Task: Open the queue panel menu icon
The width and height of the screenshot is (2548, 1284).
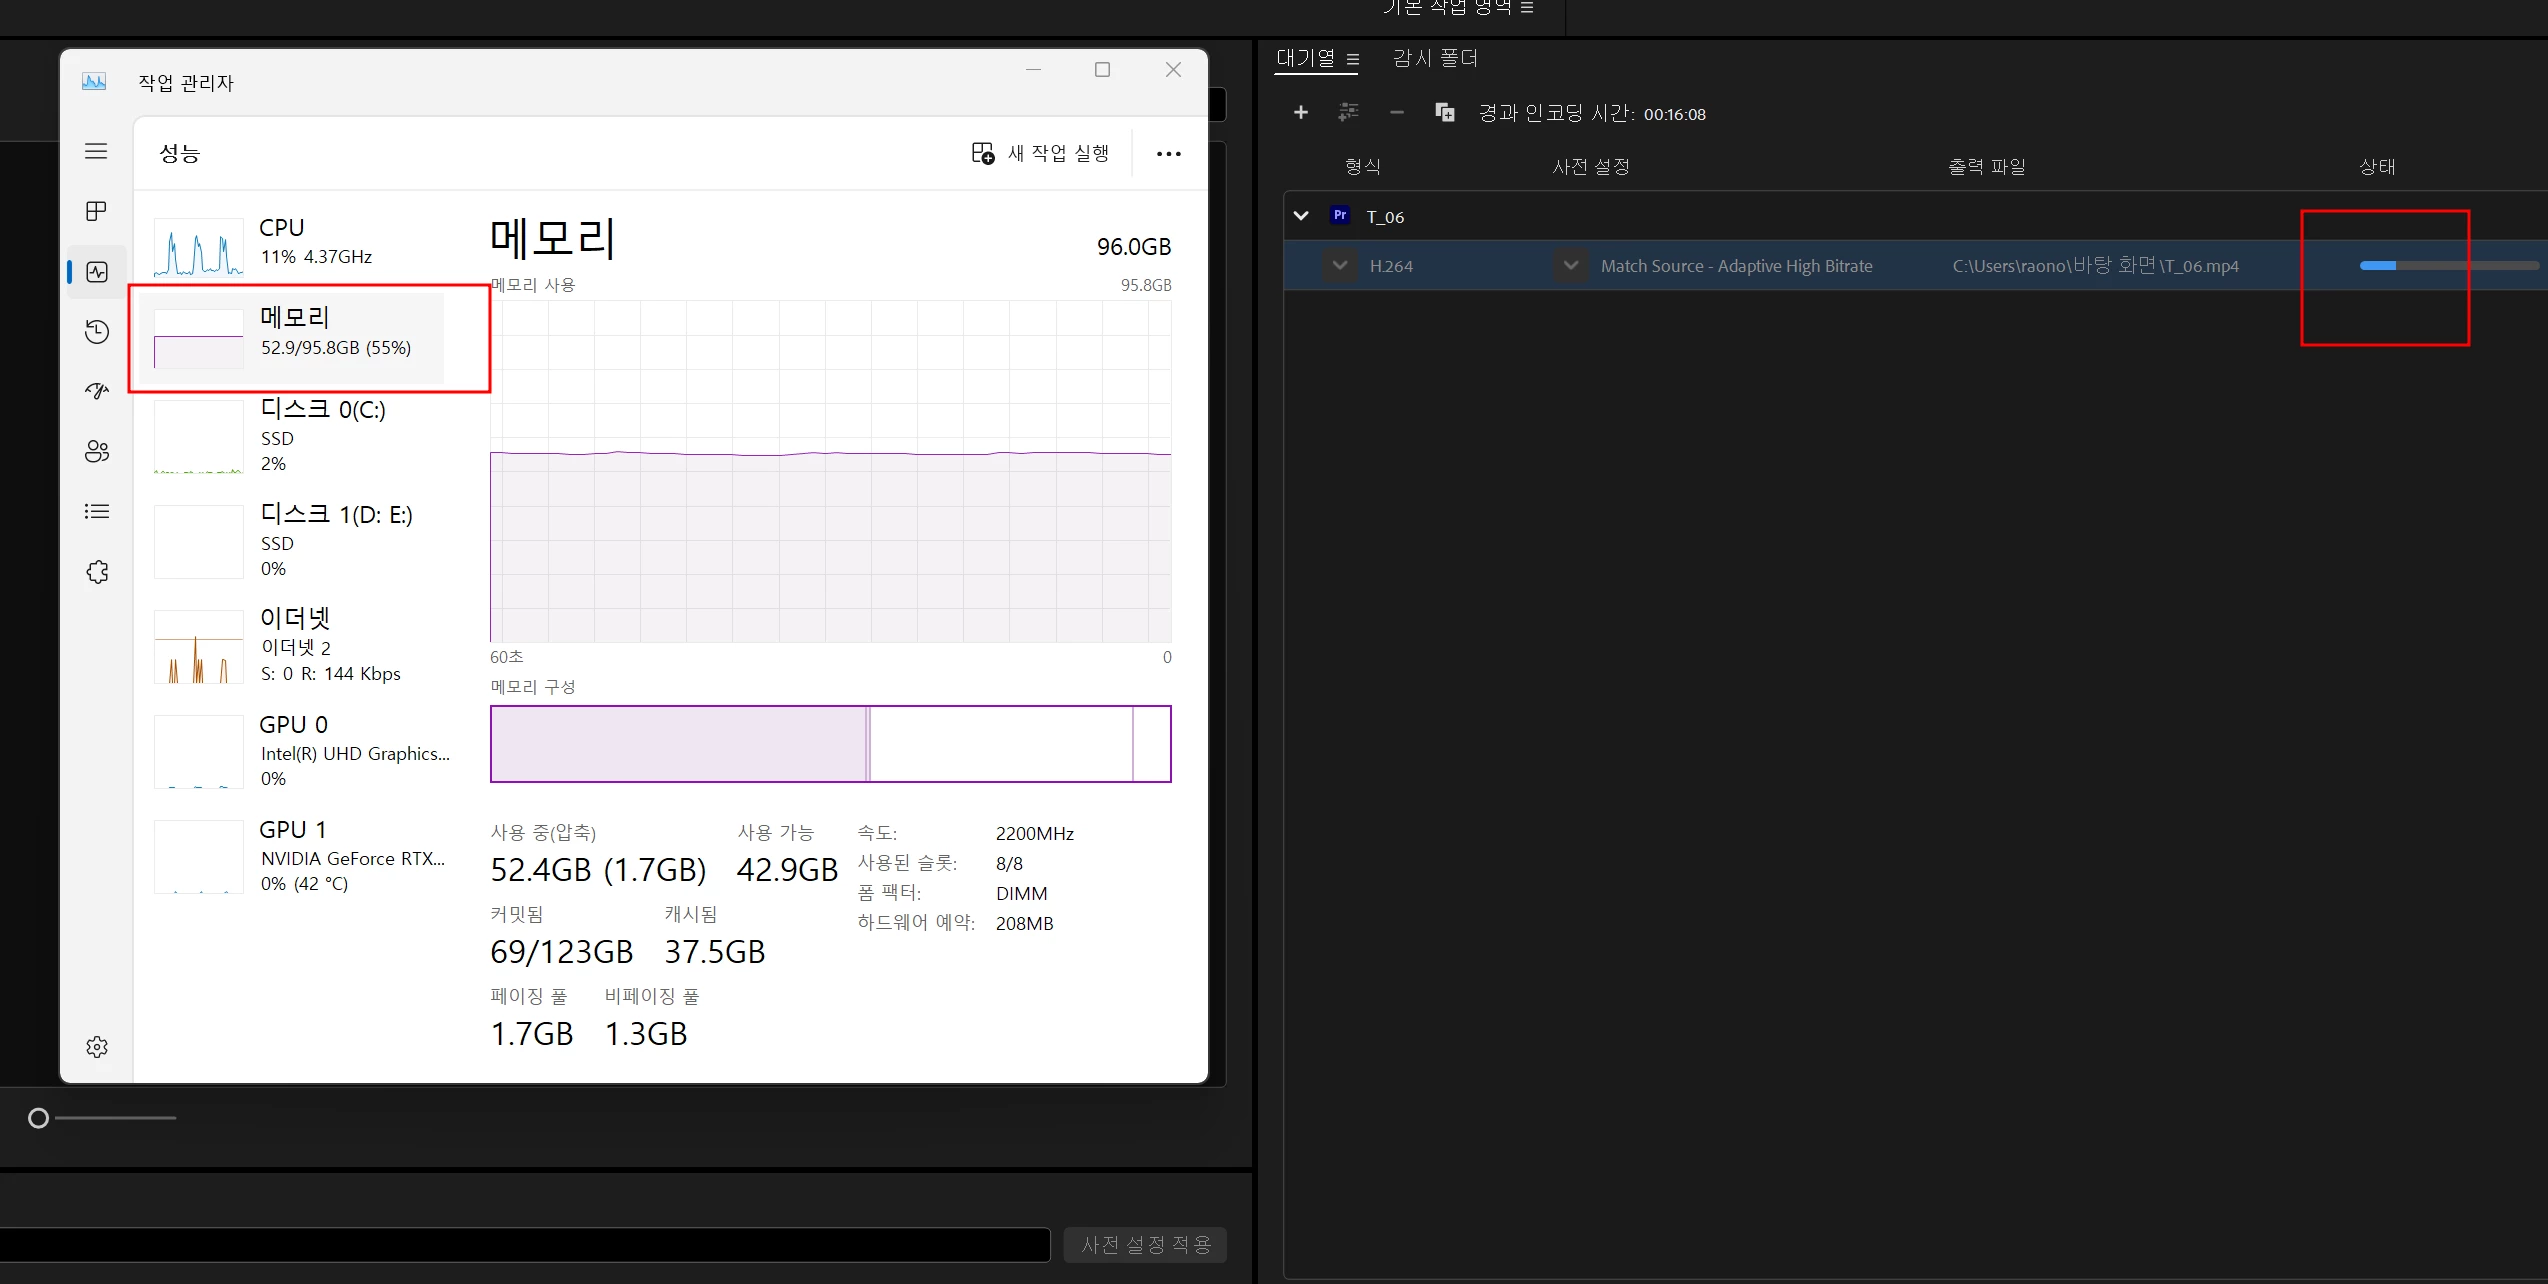Action: [x=1352, y=59]
